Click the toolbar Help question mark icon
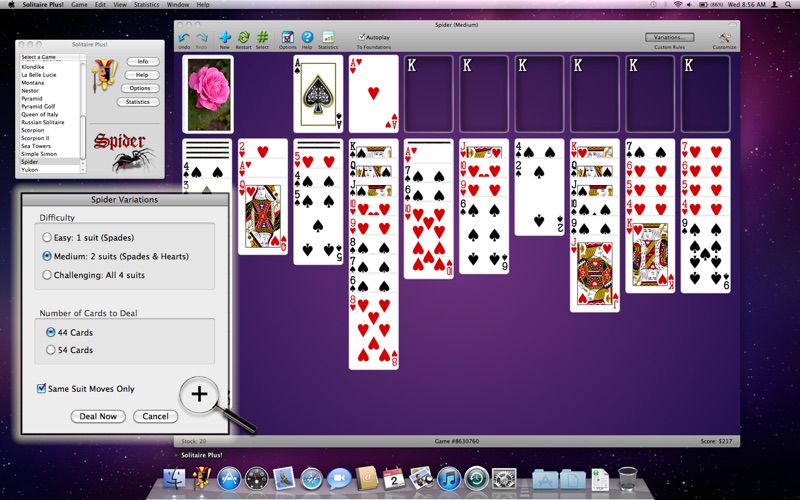 click(307, 38)
